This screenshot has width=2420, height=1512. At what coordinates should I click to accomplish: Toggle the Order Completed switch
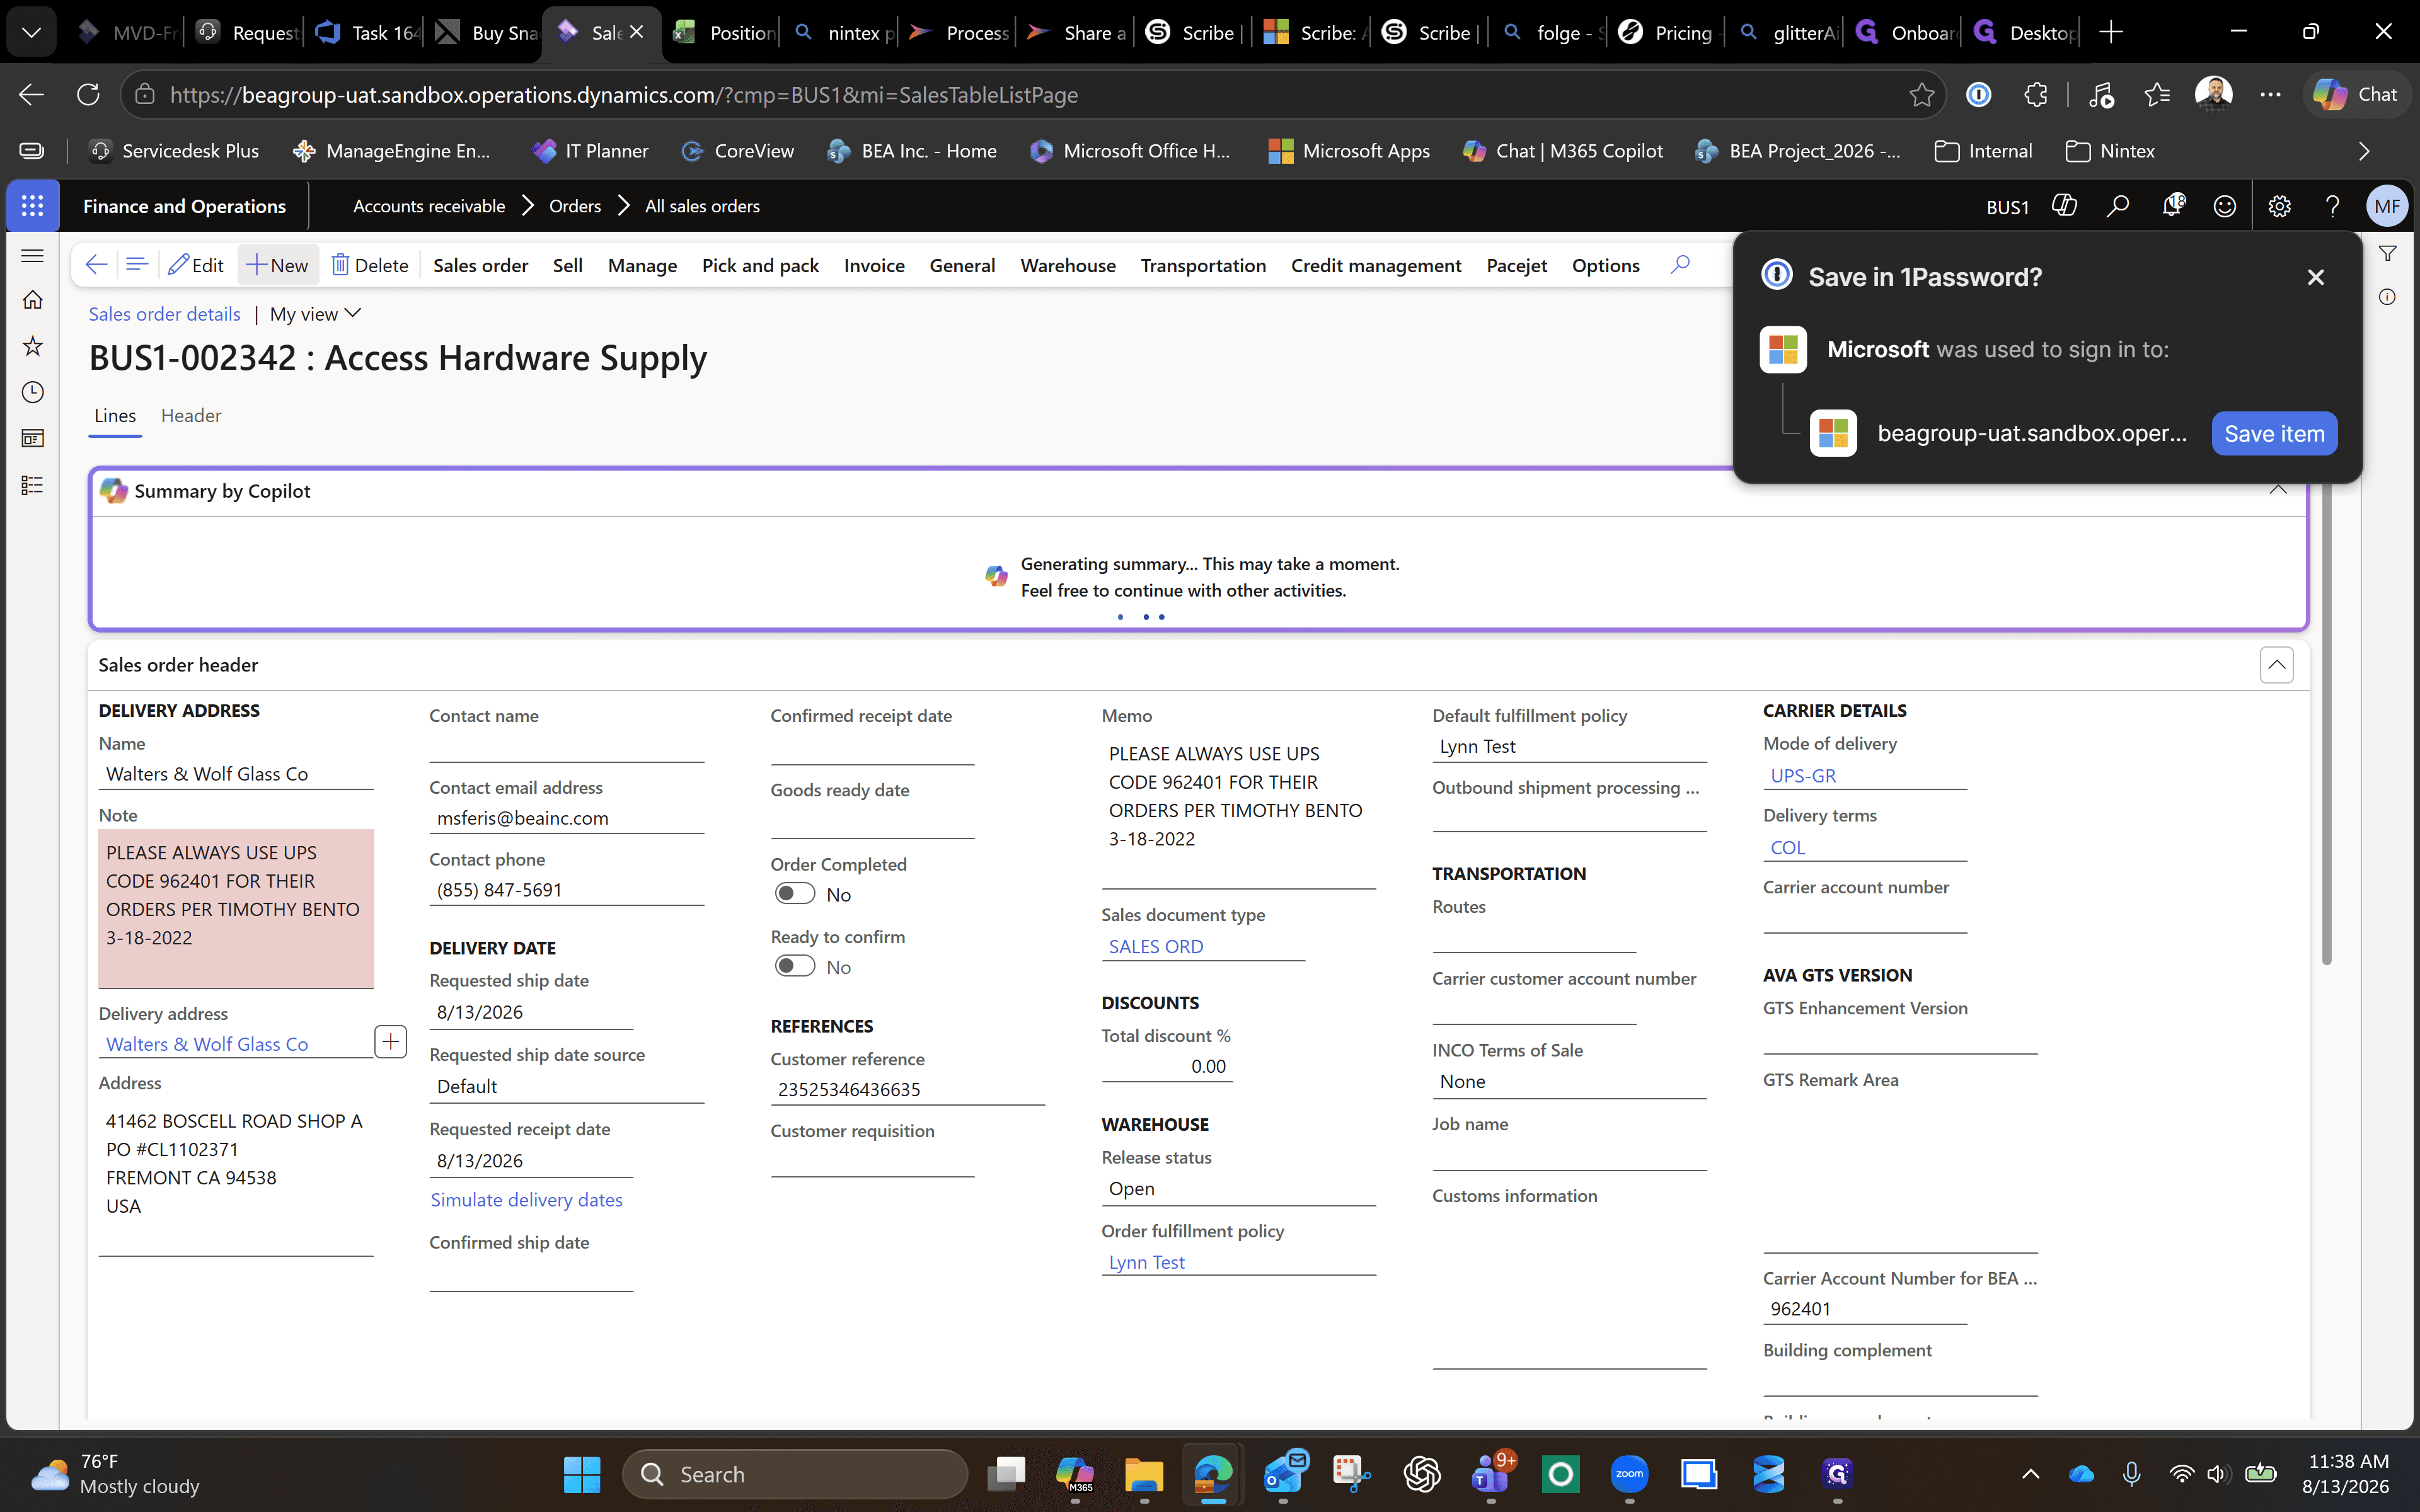click(x=795, y=894)
